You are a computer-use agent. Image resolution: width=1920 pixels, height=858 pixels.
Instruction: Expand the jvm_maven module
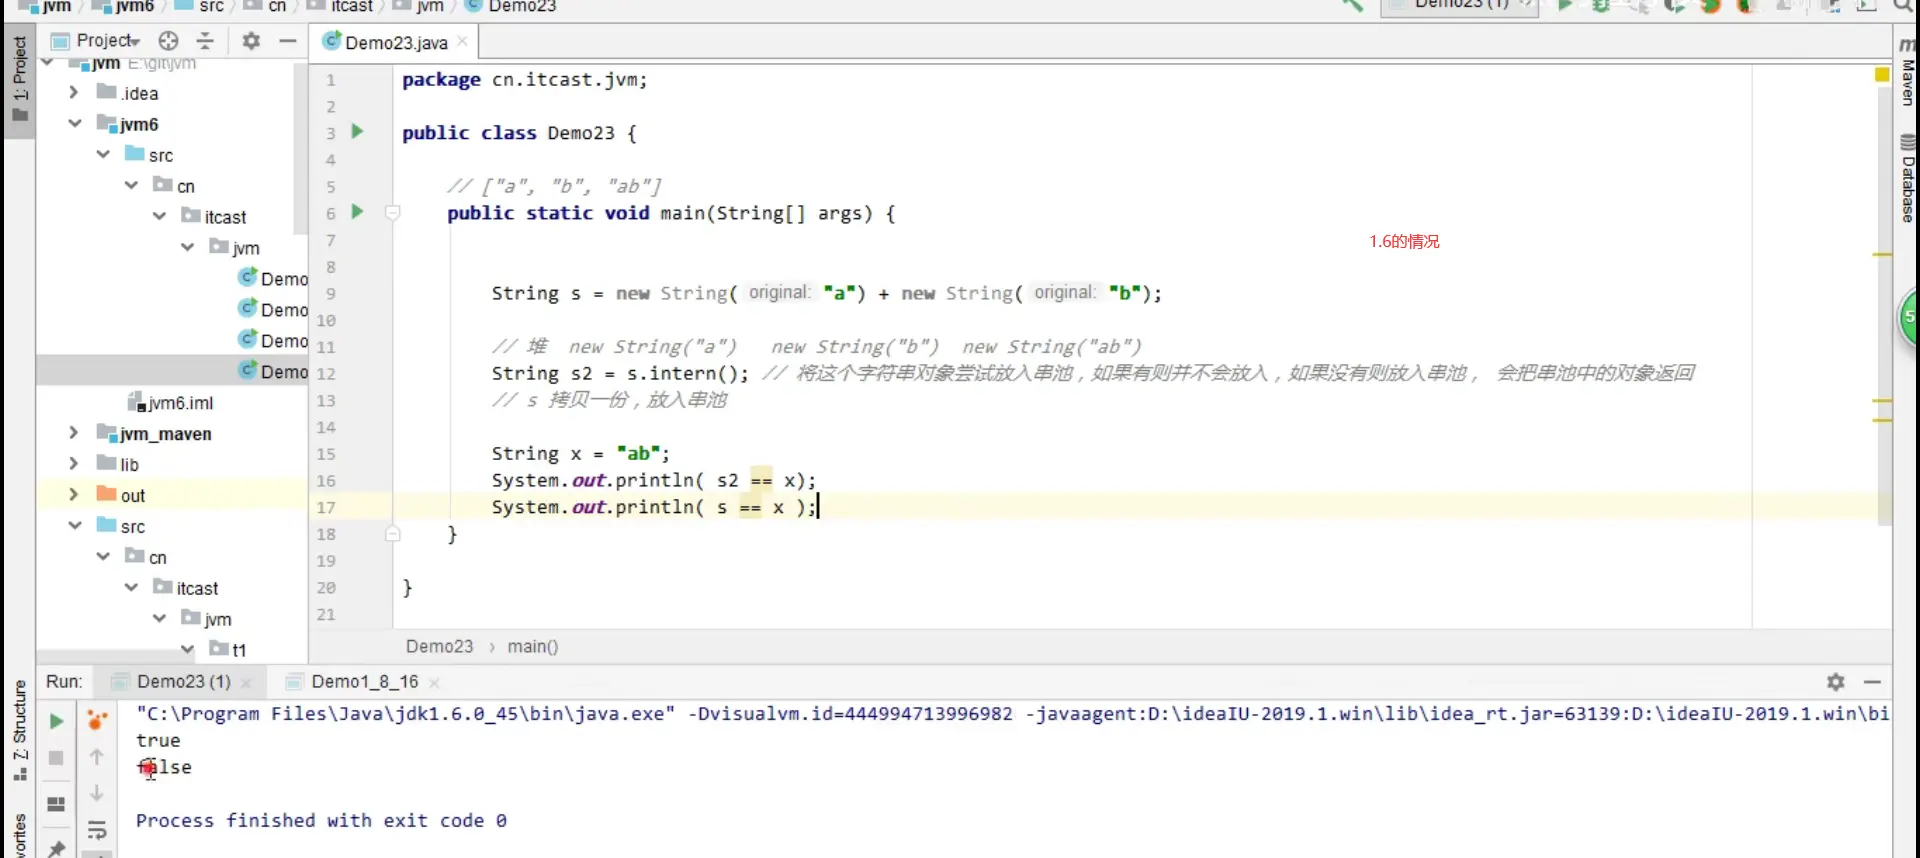tap(73, 432)
